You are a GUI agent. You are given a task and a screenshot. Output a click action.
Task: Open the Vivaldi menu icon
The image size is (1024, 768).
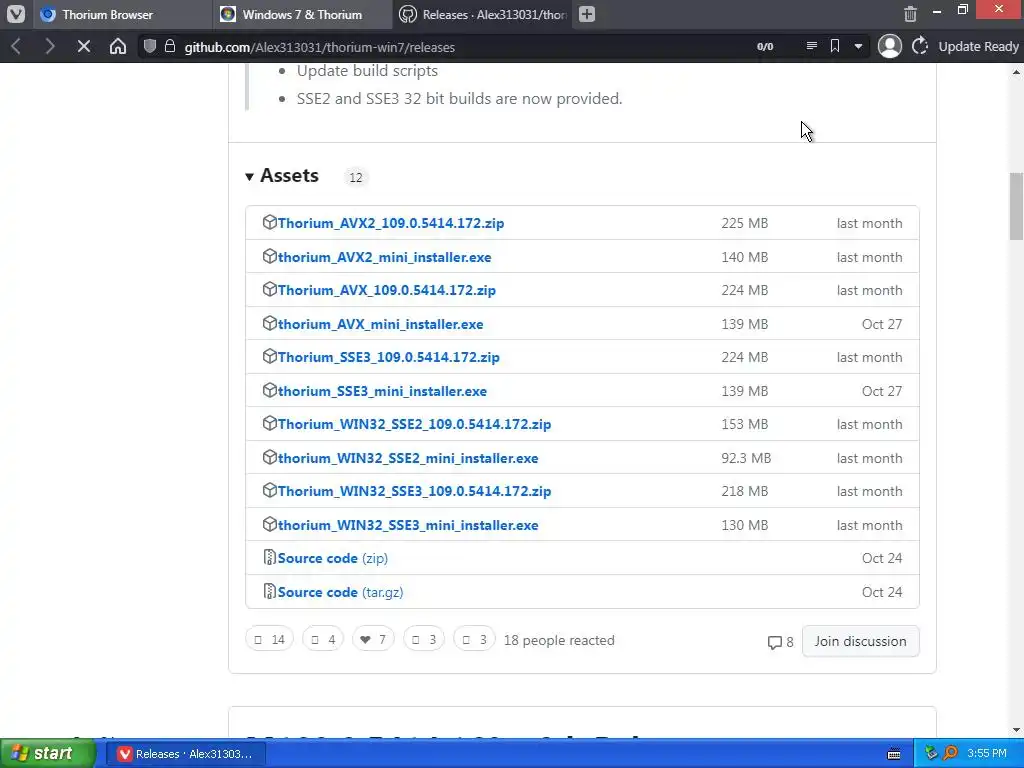[16, 14]
